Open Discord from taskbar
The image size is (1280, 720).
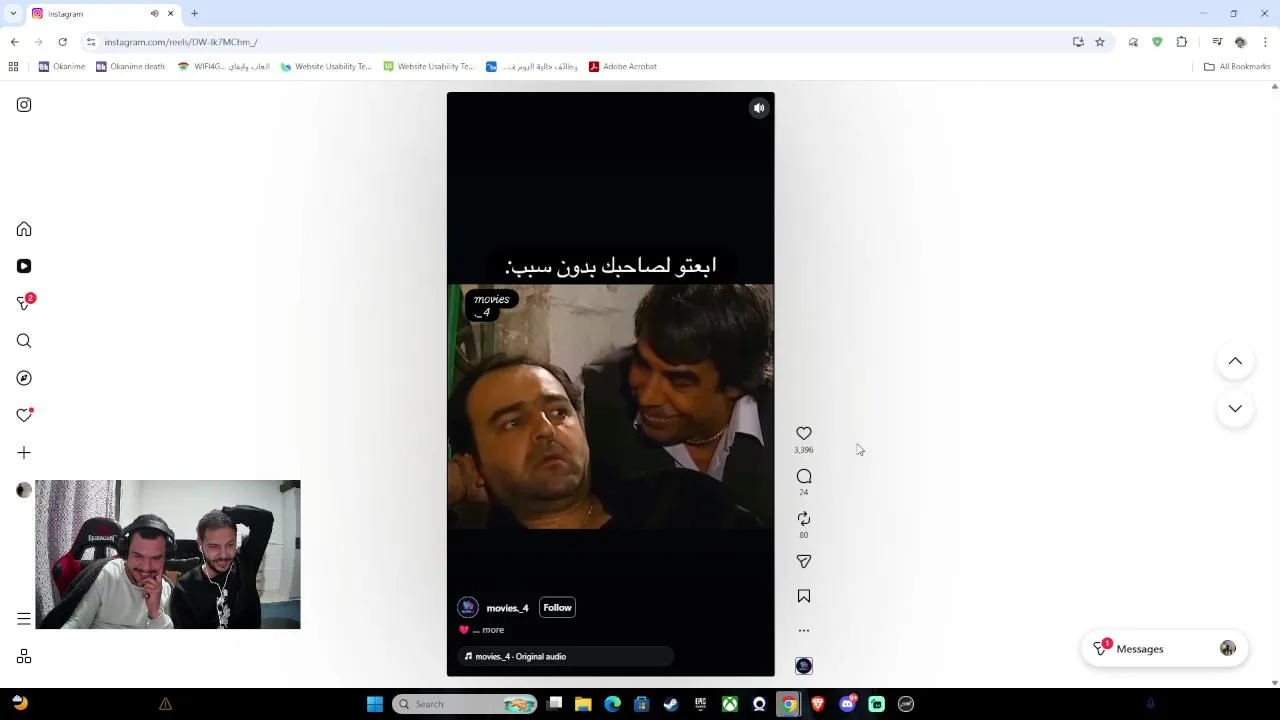click(x=848, y=704)
